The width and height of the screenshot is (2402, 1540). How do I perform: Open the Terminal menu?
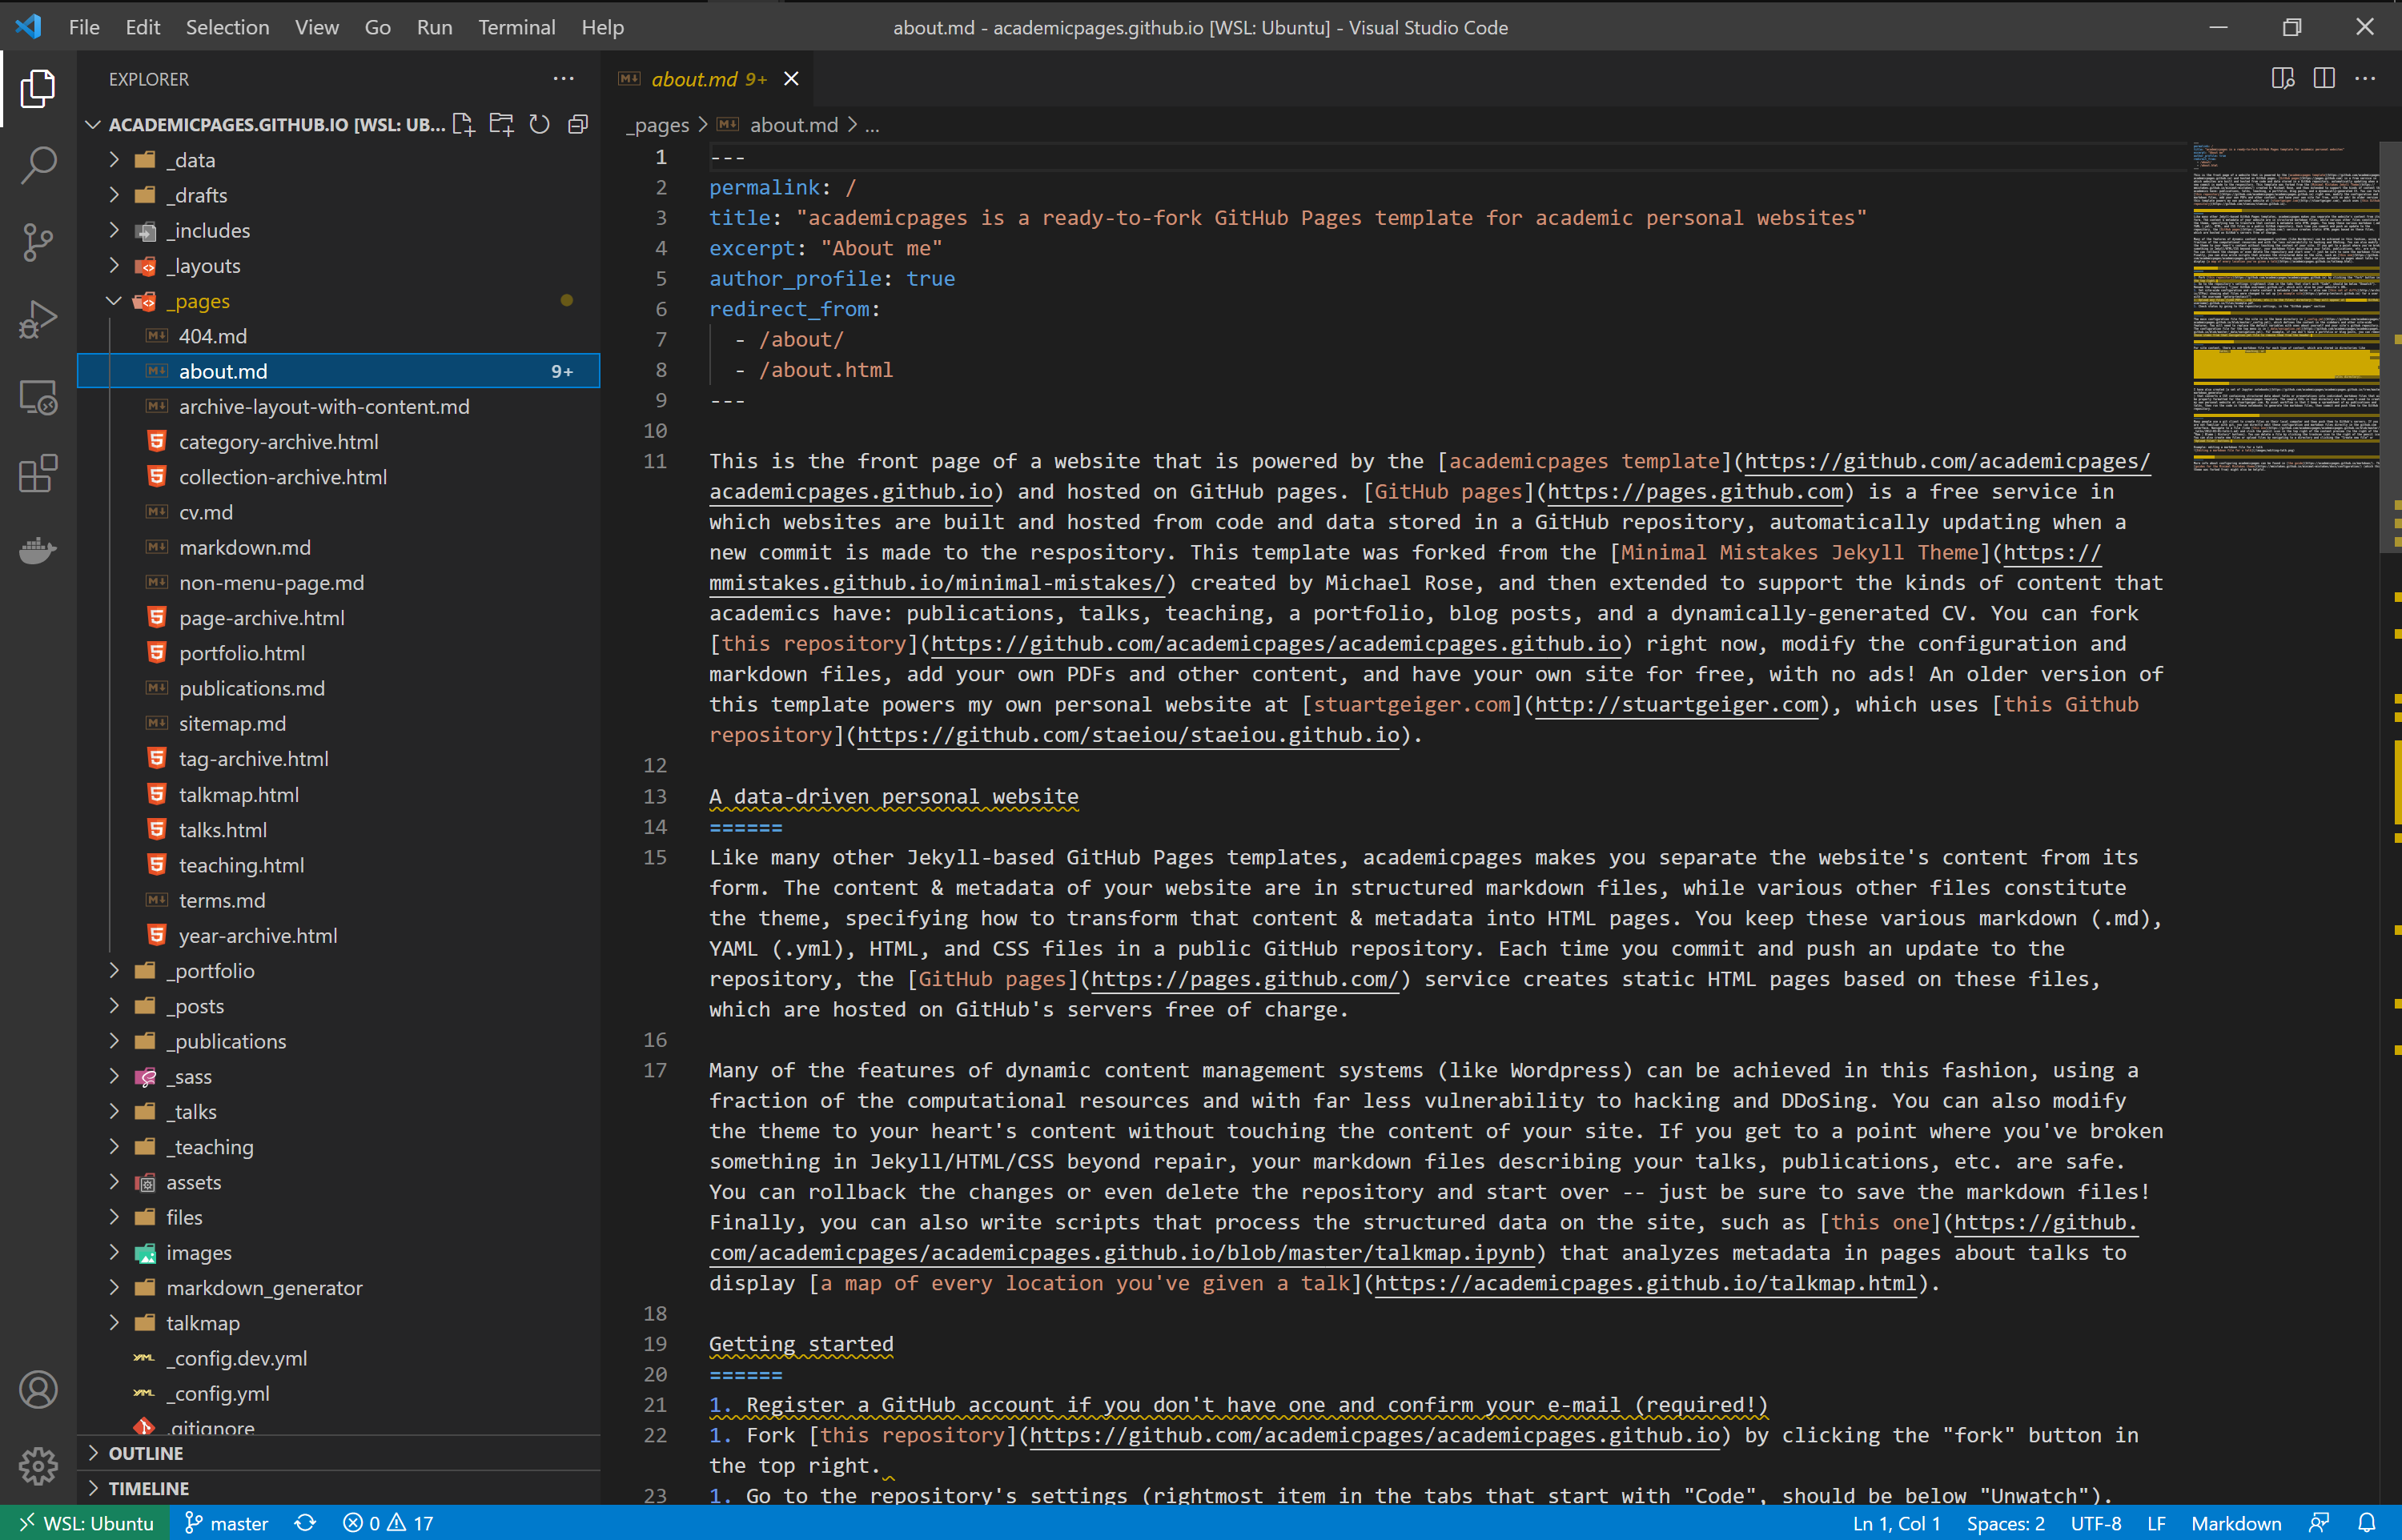(516, 27)
